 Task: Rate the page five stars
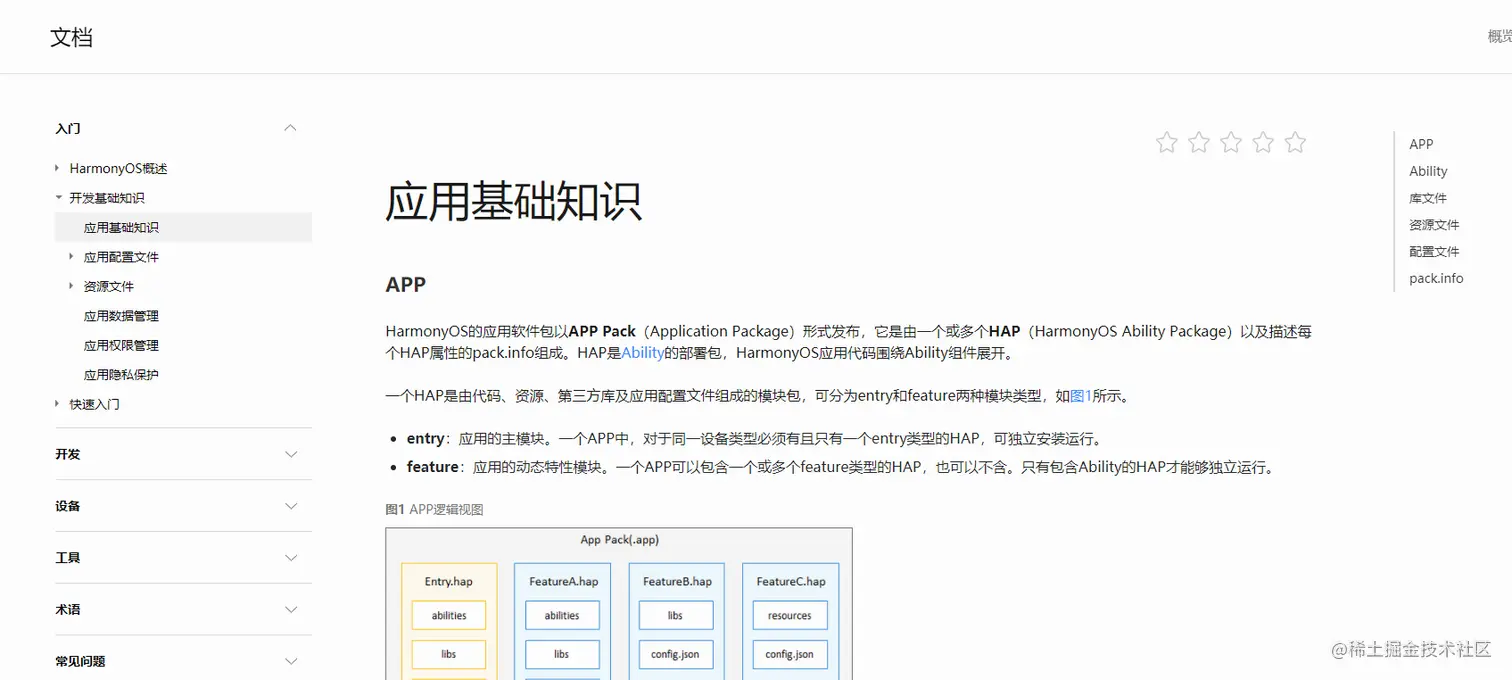pyautogui.click(x=1295, y=142)
